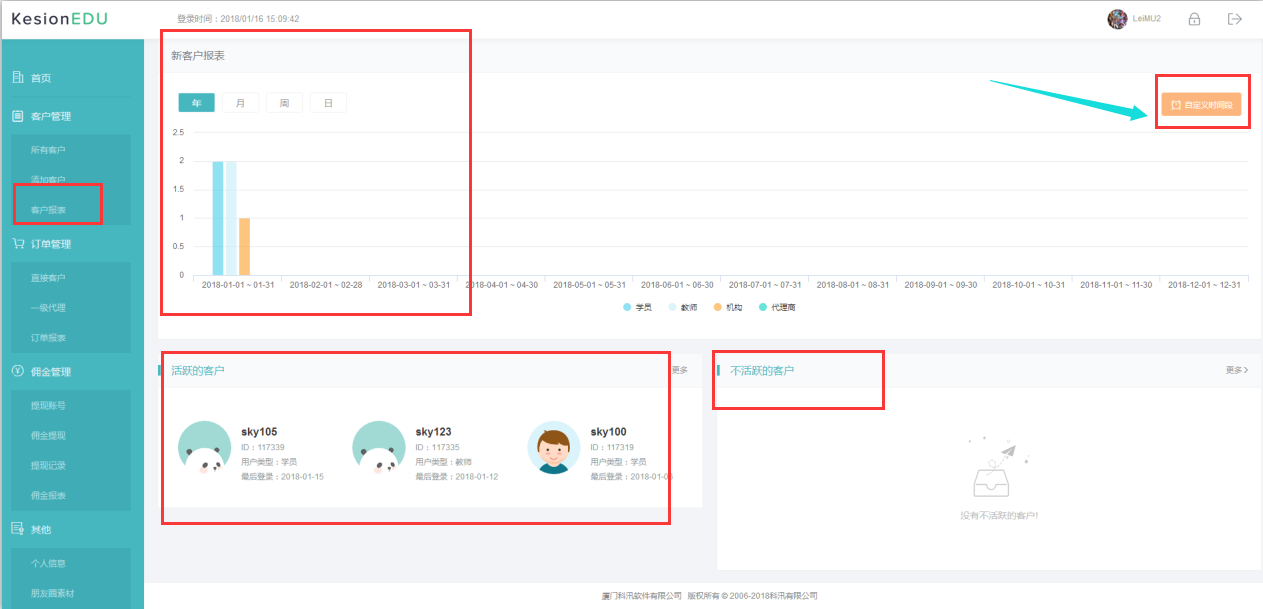The image size is (1263, 609).
Task: Click the 教师 bar for January
Action: (x=231, y=218)
